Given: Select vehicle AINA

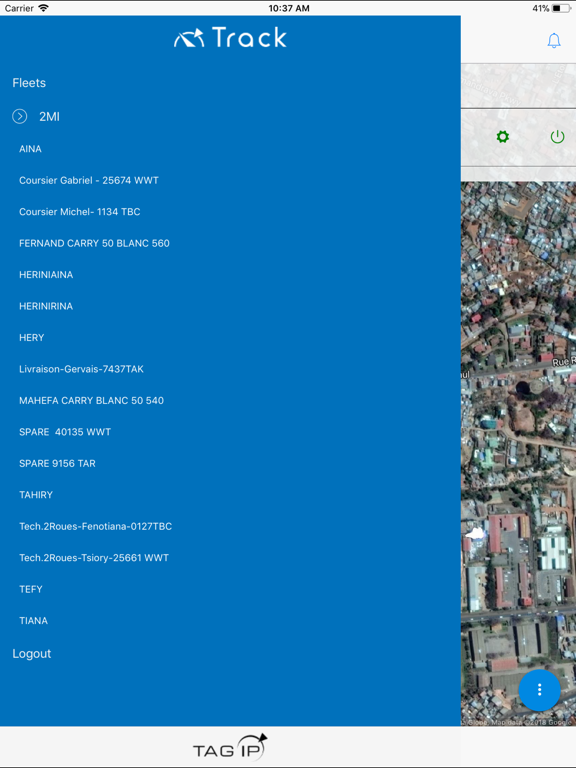Looking at the screenshot, I should 30,149.
